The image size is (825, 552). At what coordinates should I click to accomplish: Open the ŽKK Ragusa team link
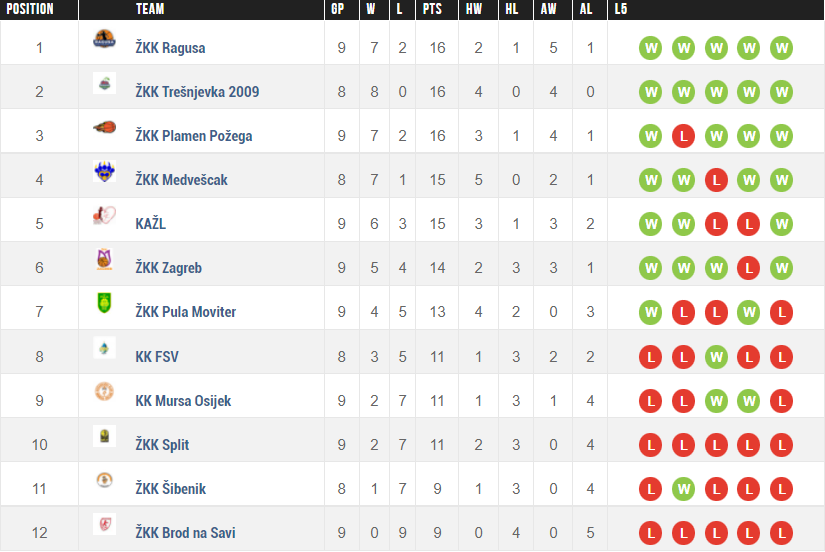click(170, 48)
